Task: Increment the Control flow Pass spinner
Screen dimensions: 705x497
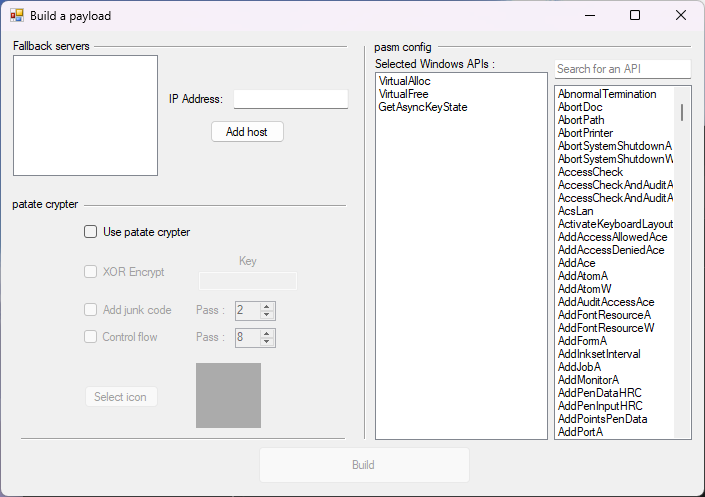Action: (267, 333)
